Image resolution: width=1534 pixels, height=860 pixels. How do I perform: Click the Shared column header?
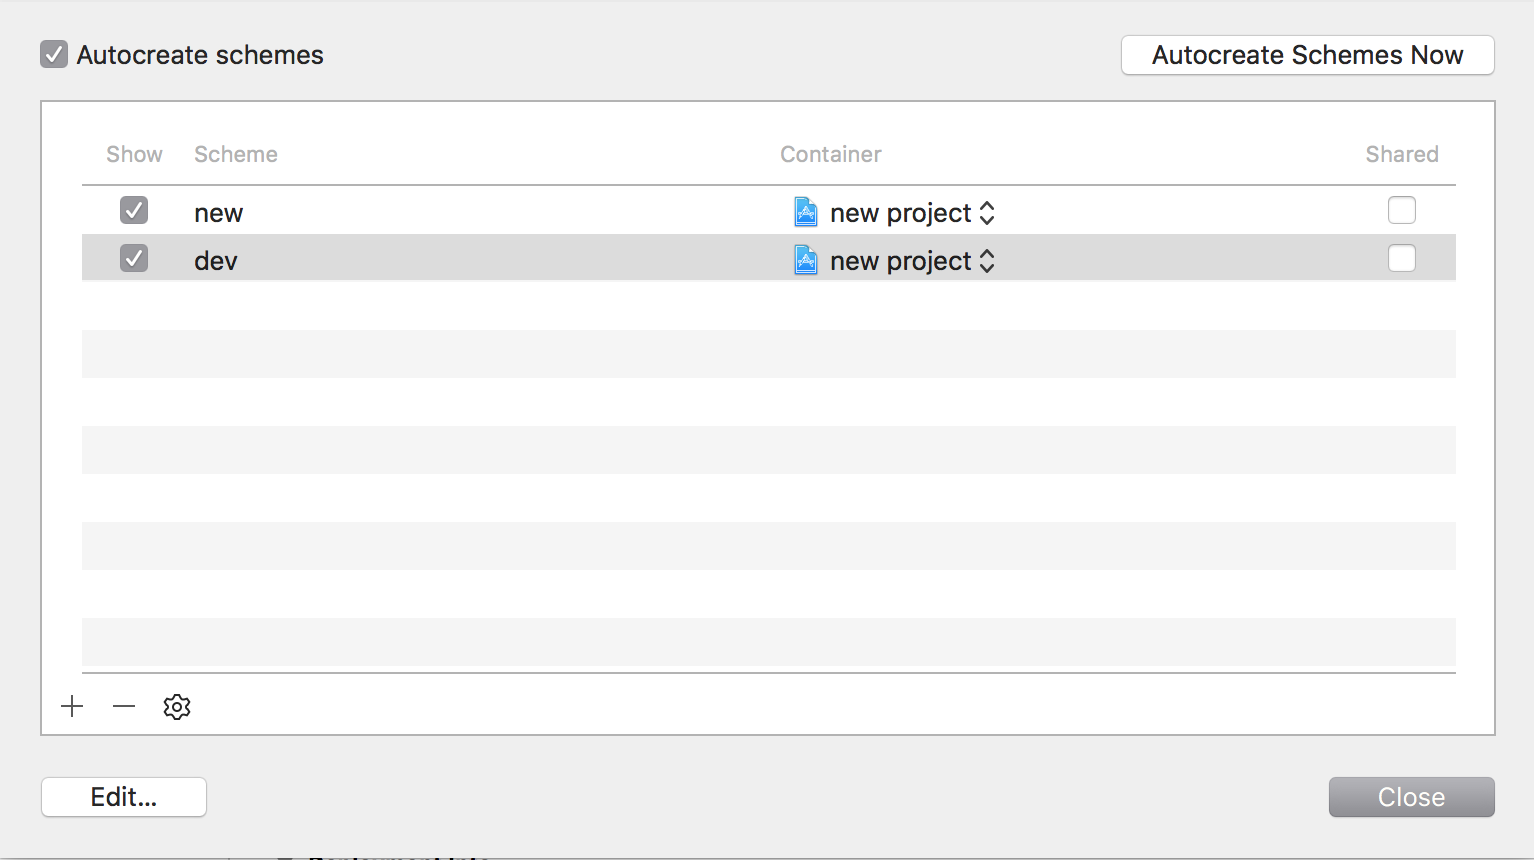1401,154
